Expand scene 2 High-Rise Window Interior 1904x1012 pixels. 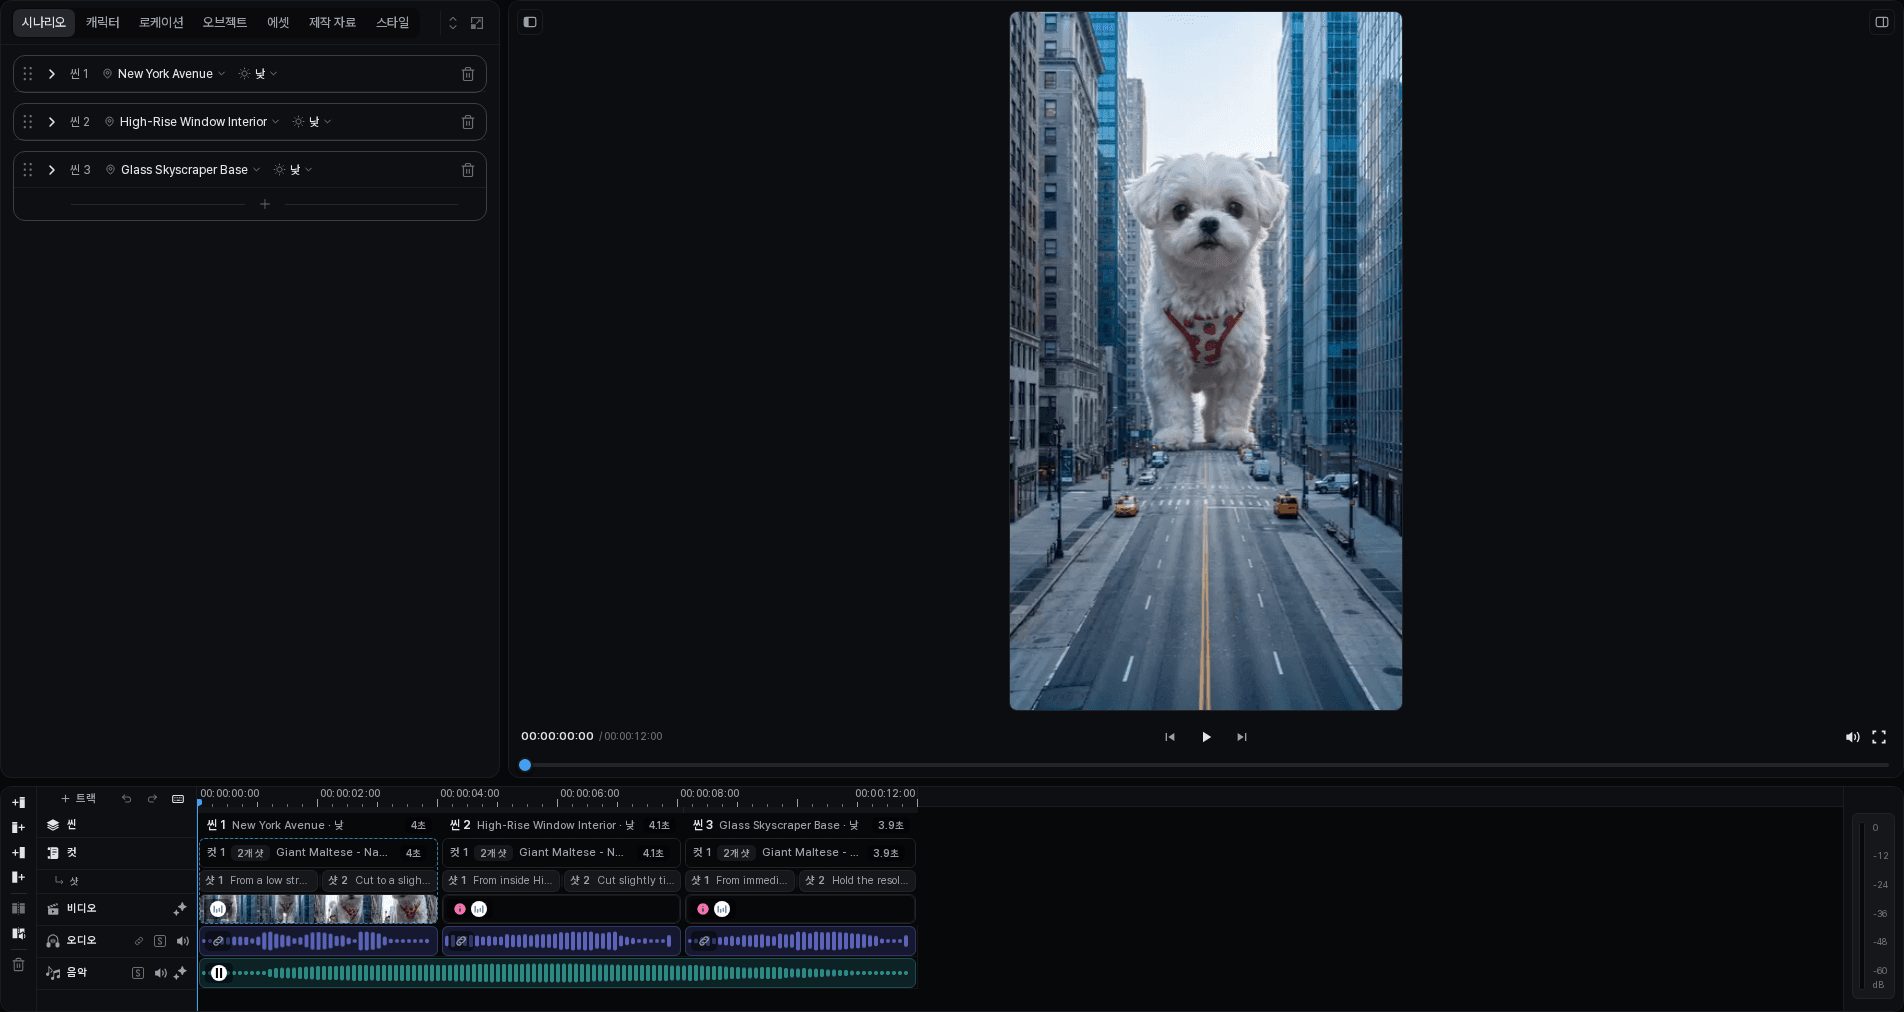pos(52,122)
